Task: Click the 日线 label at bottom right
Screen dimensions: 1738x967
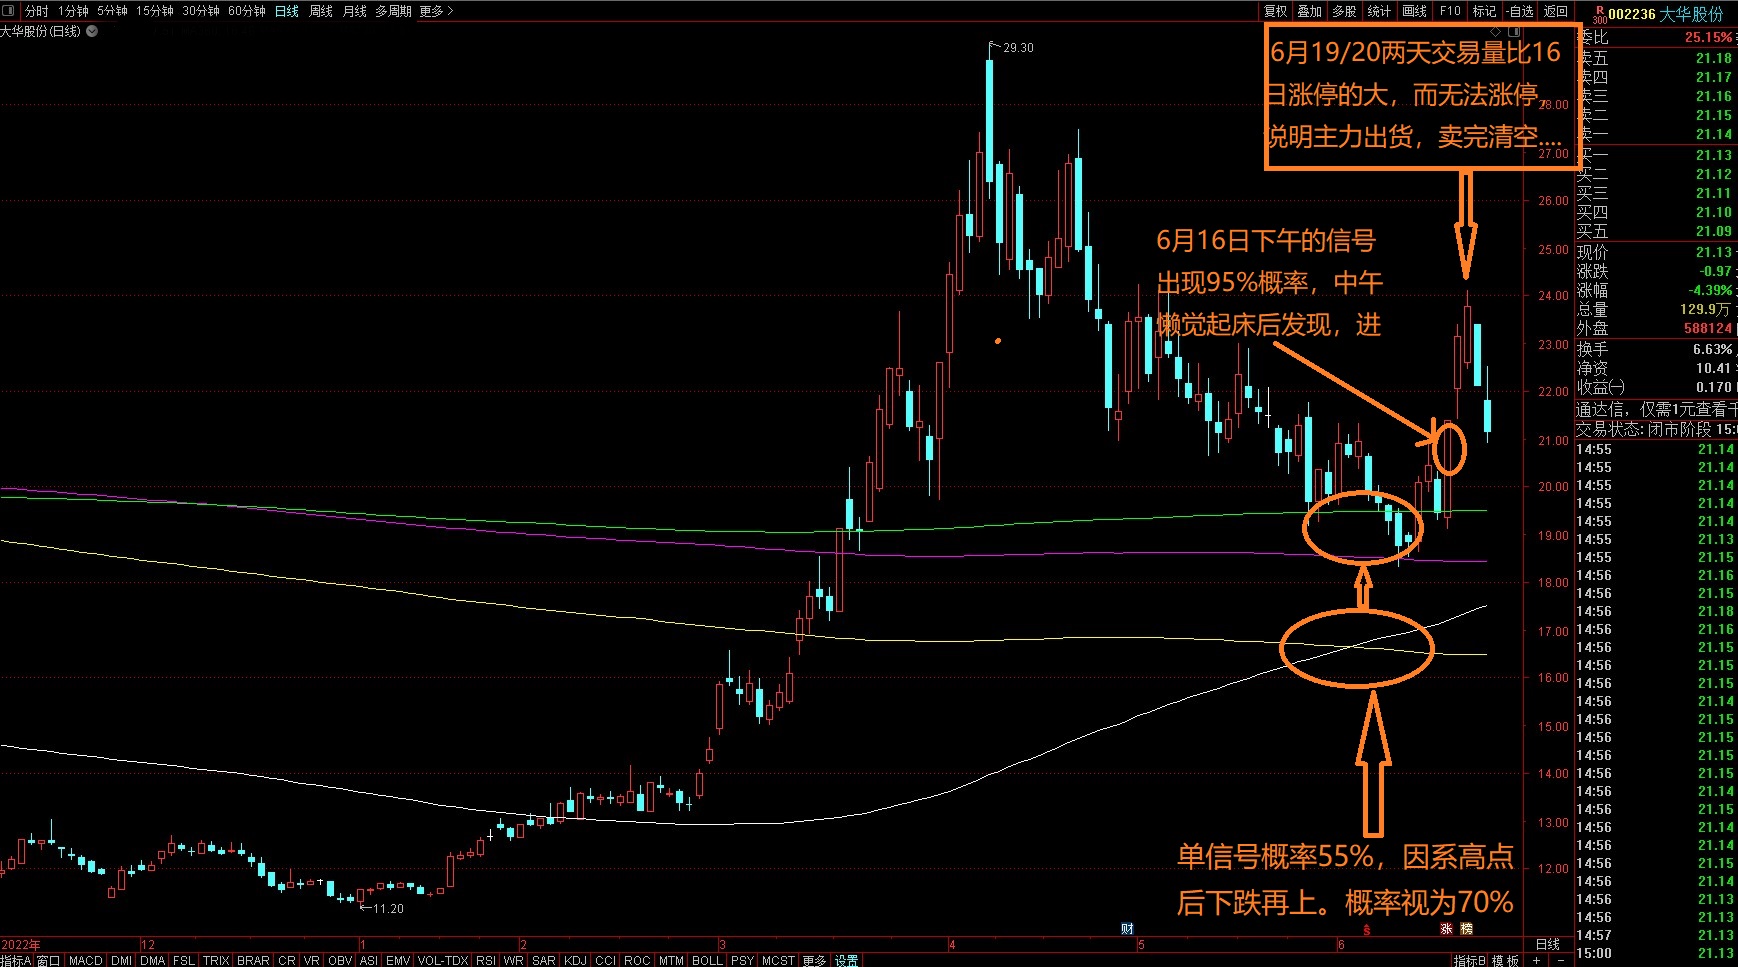Action: tap(1547, 944)
